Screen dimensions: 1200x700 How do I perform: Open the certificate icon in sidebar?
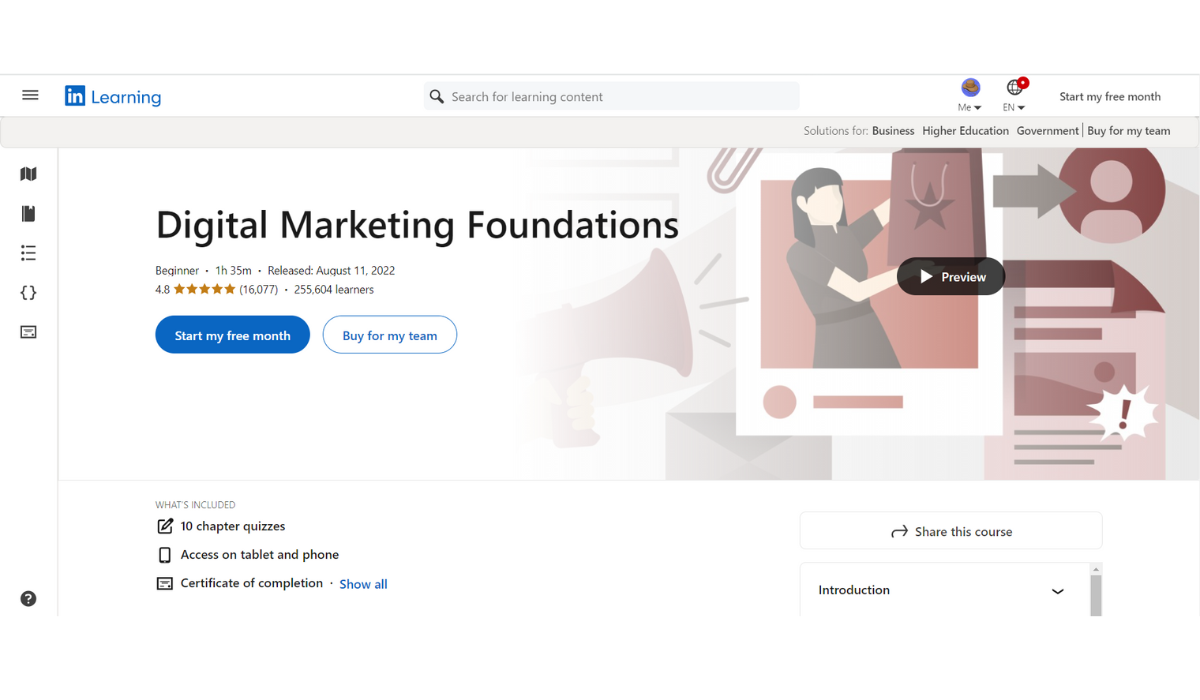(28, 332)
